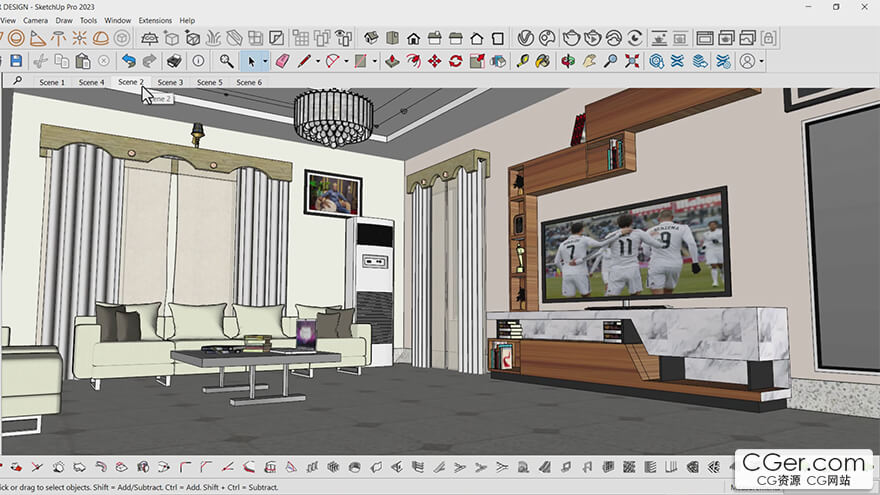Click the scene search magnifier button

pyautogui.click(x=17, y=81)
